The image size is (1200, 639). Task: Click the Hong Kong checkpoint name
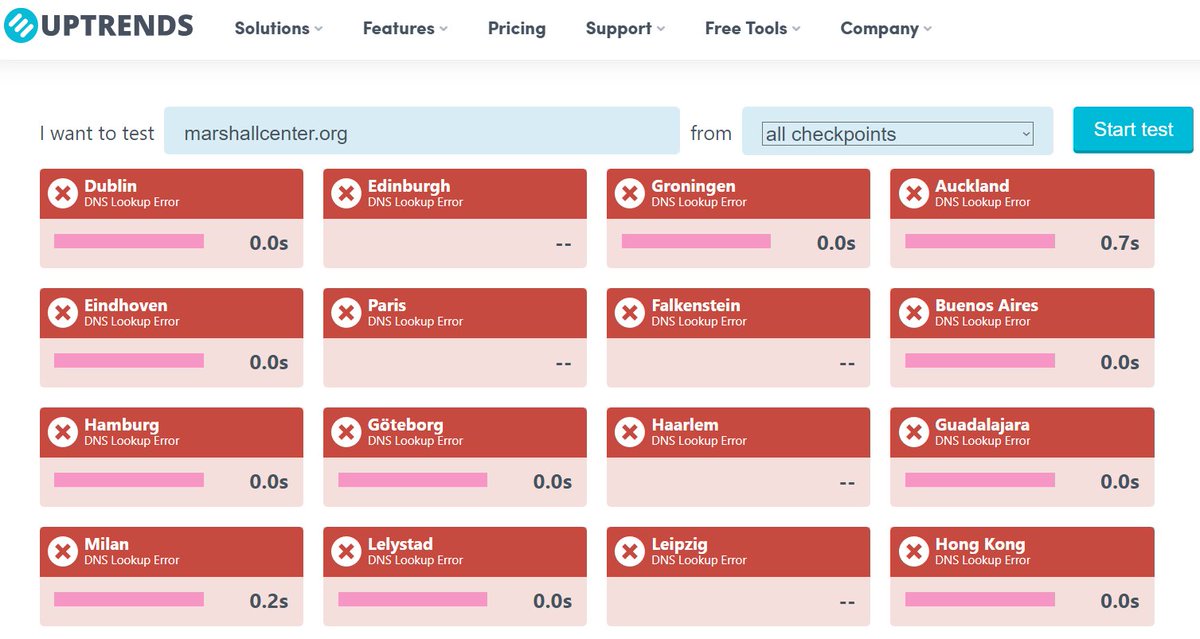pos(980,544)
